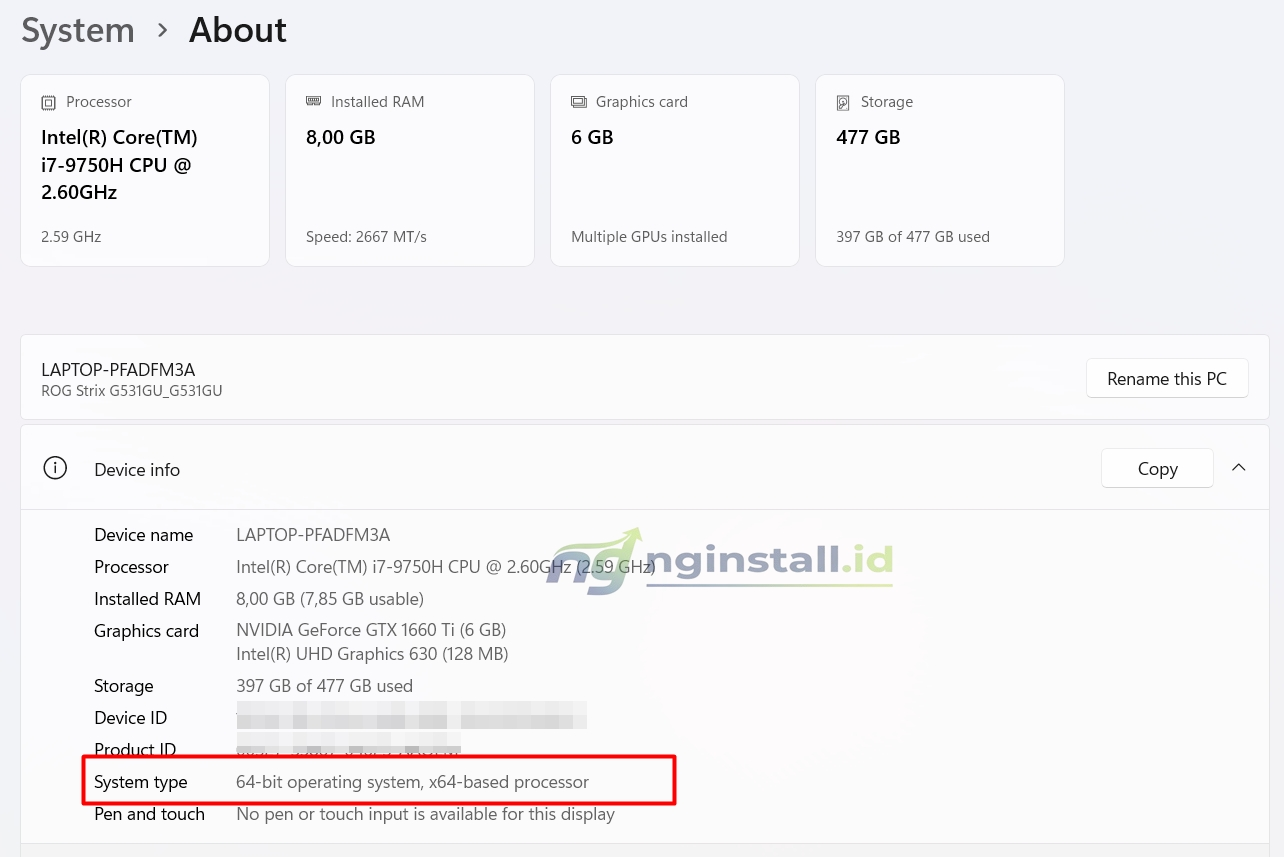Go back to System in breadcrumb
1284x857 pixels.
78,30
